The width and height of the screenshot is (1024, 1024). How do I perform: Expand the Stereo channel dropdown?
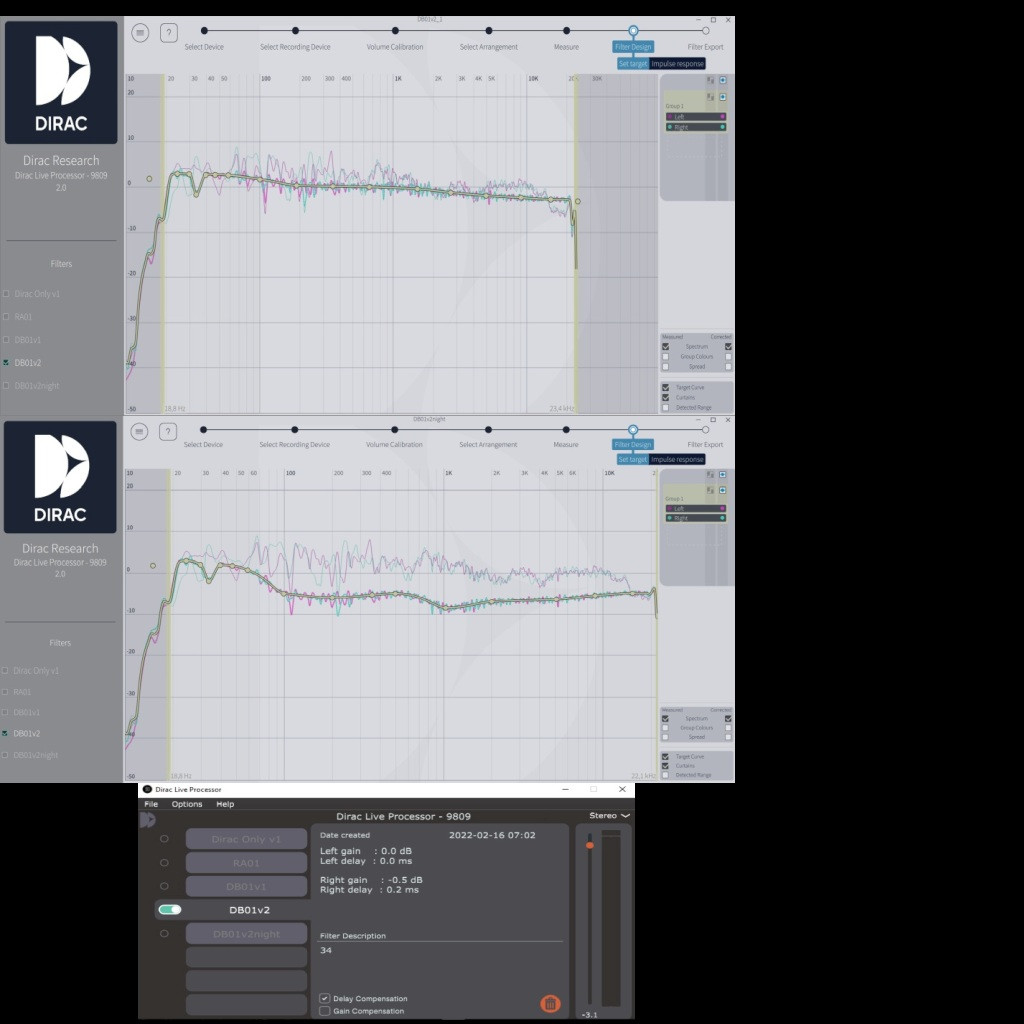click(610, 816)
